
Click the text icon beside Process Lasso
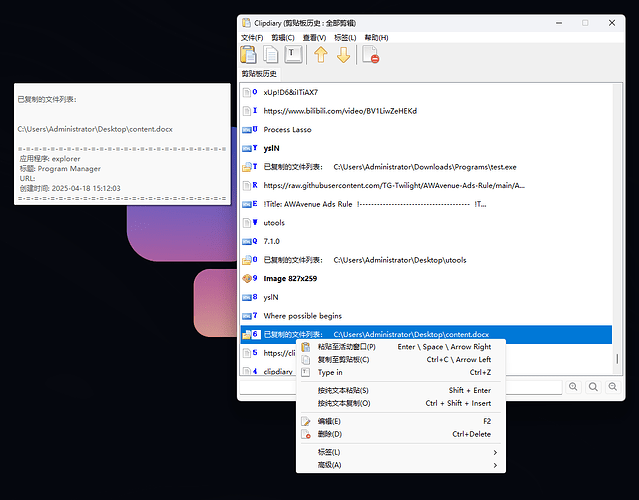click(x=247, y=130)
